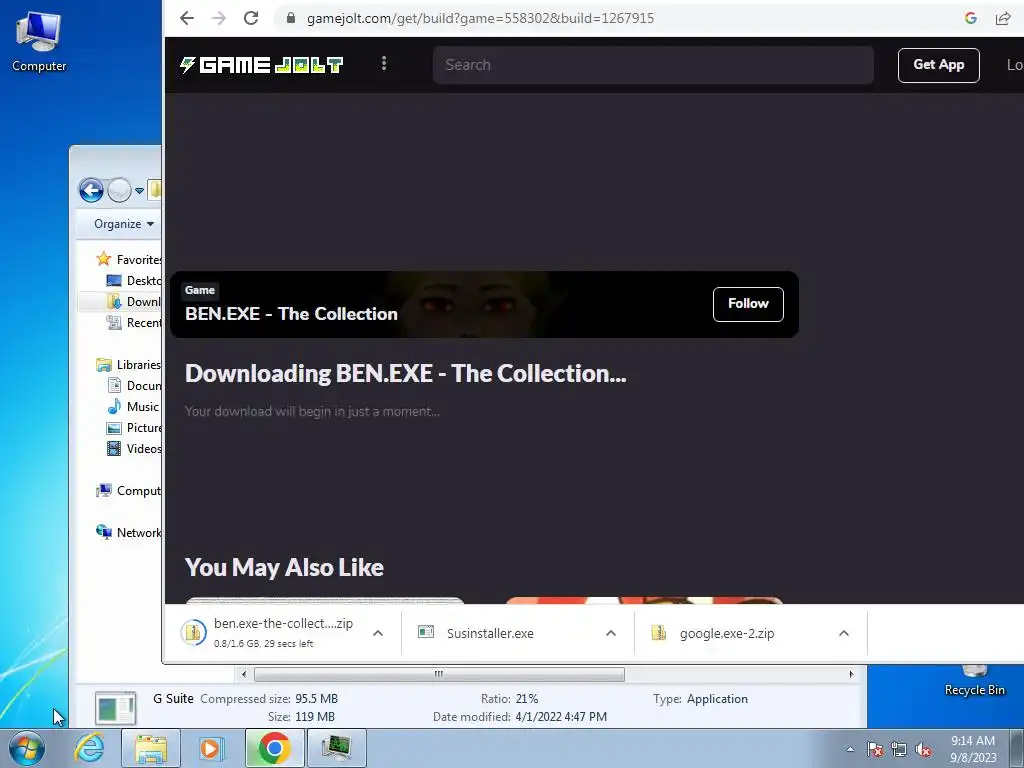The image size is (1024, 768).
Task: Select the Recycle Bin desktop icon
Action: point(974,681)
